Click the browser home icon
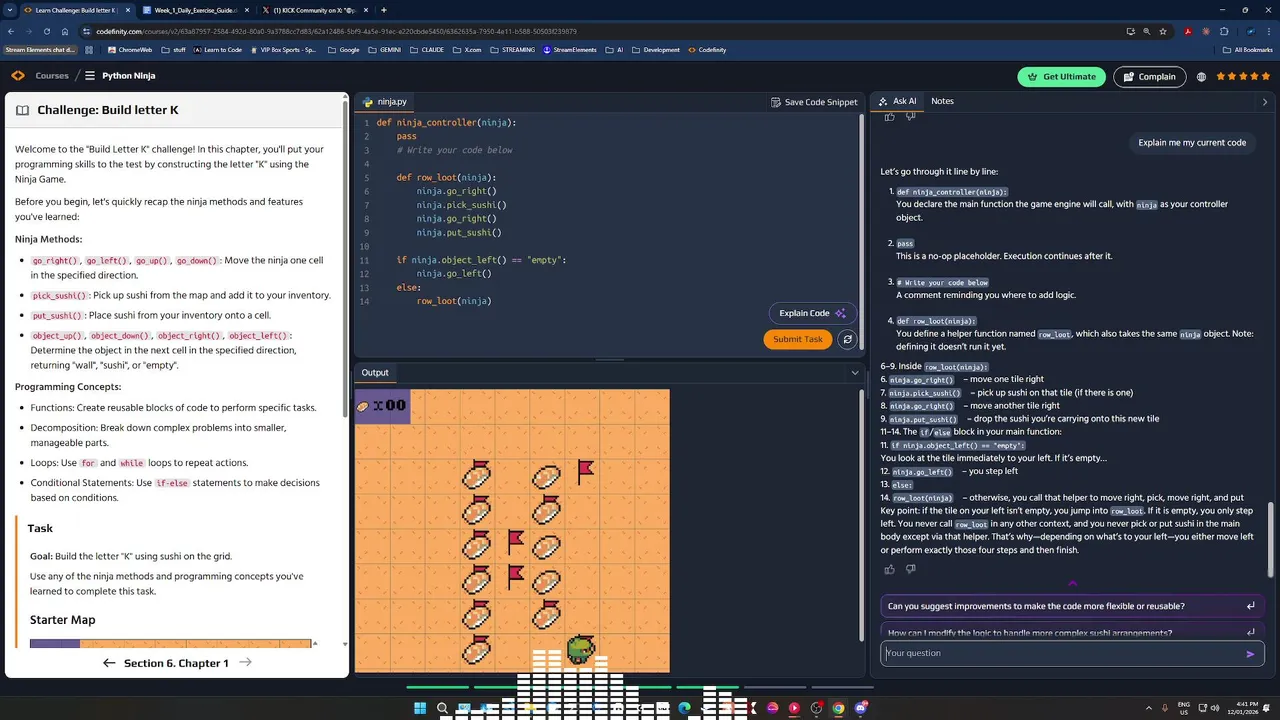The width and height of the screenshot is (1280, 720). click(65, 31)
